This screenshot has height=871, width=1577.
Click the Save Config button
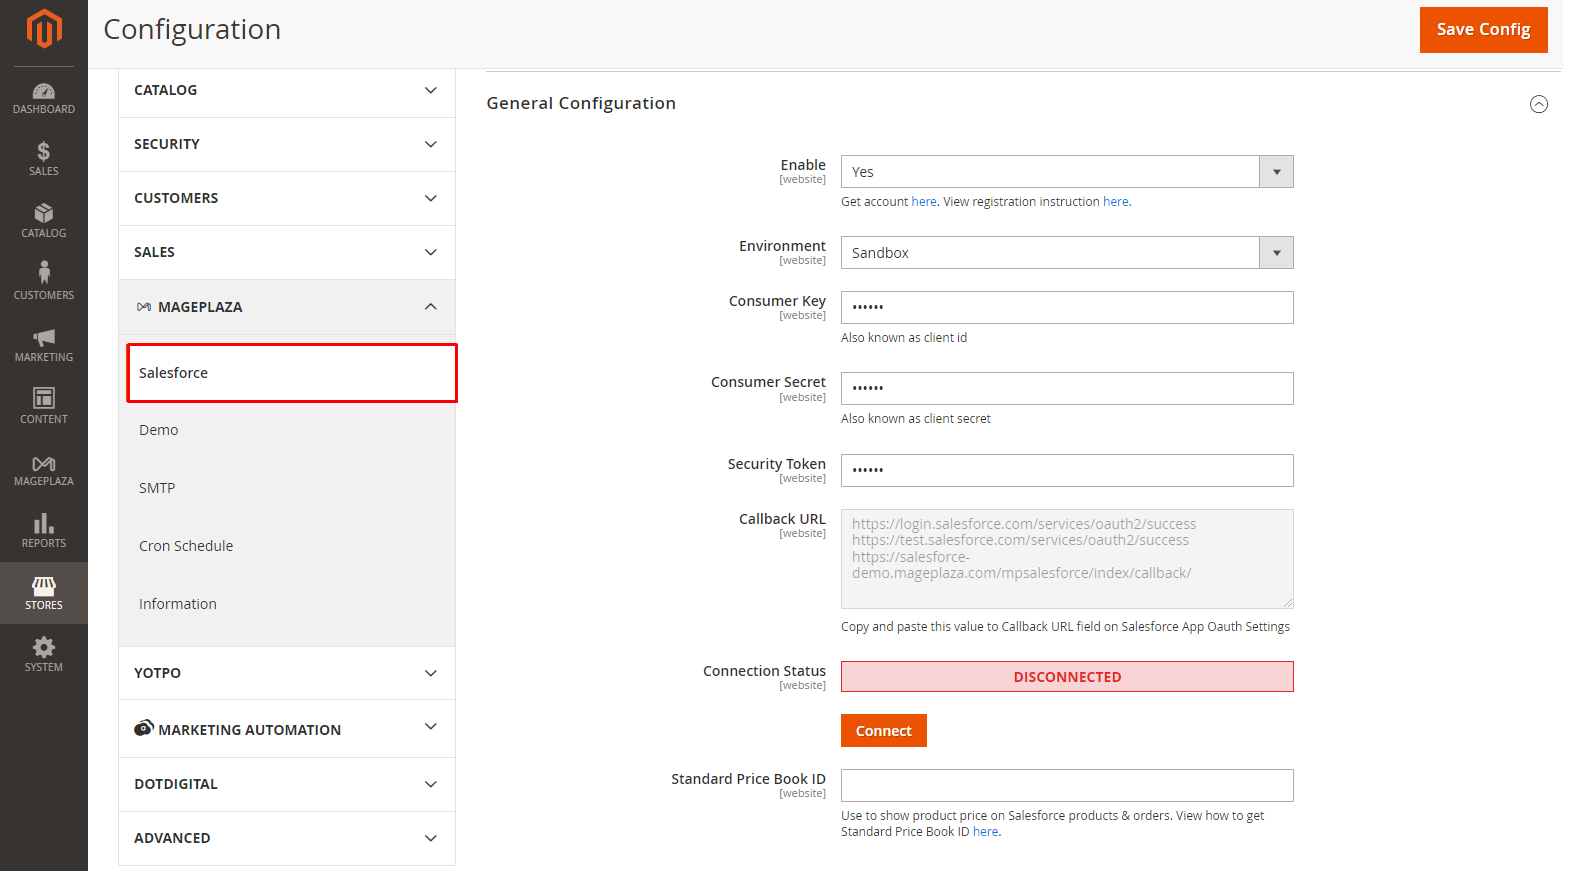1483,30
